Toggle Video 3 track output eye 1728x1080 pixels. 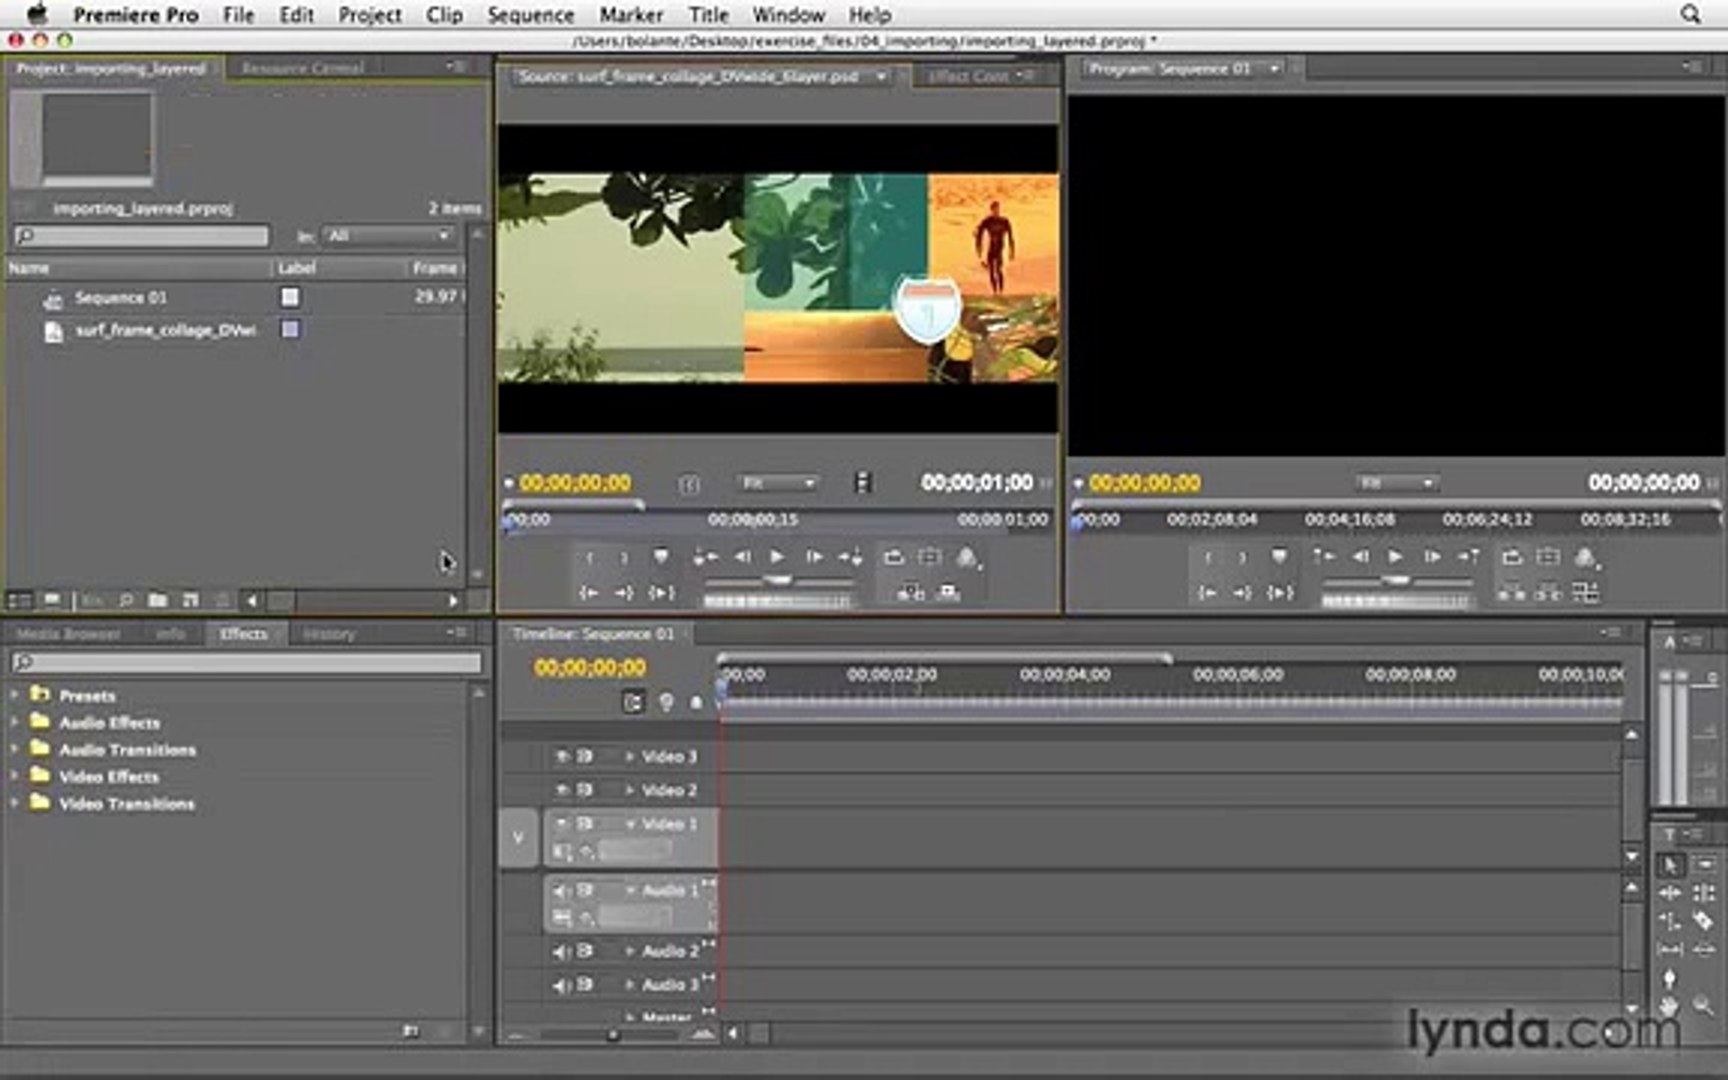[x=562, y=757]
